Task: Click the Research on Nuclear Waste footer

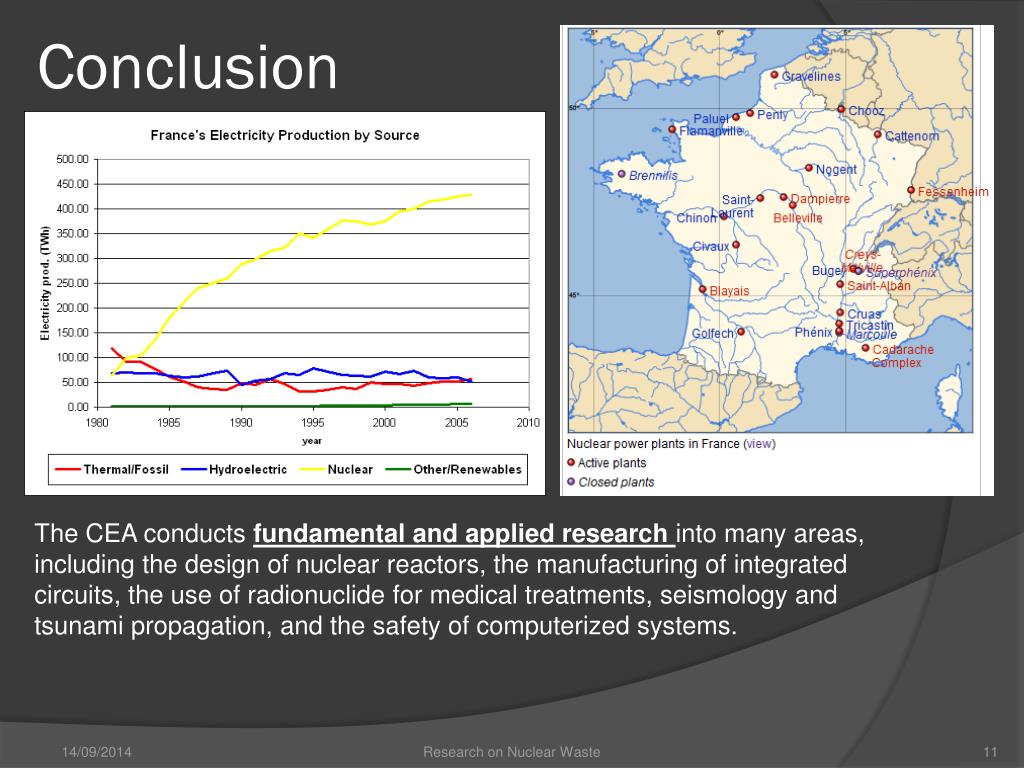Action: click(x=511, y=752)
